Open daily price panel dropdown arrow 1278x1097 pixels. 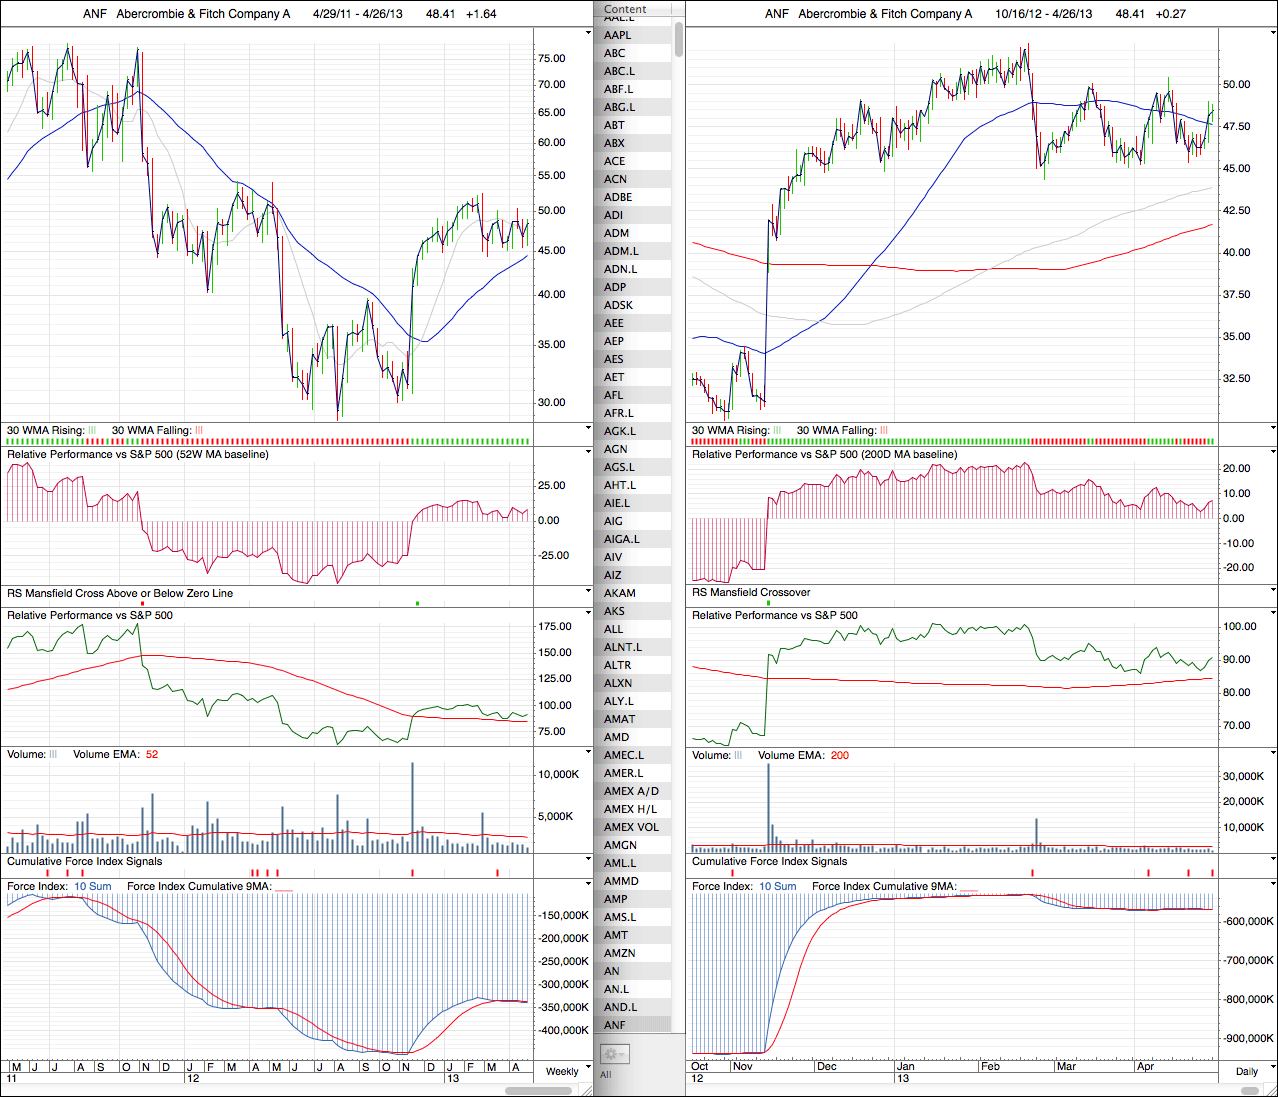pyautogui.click(x=1273, y=32)
